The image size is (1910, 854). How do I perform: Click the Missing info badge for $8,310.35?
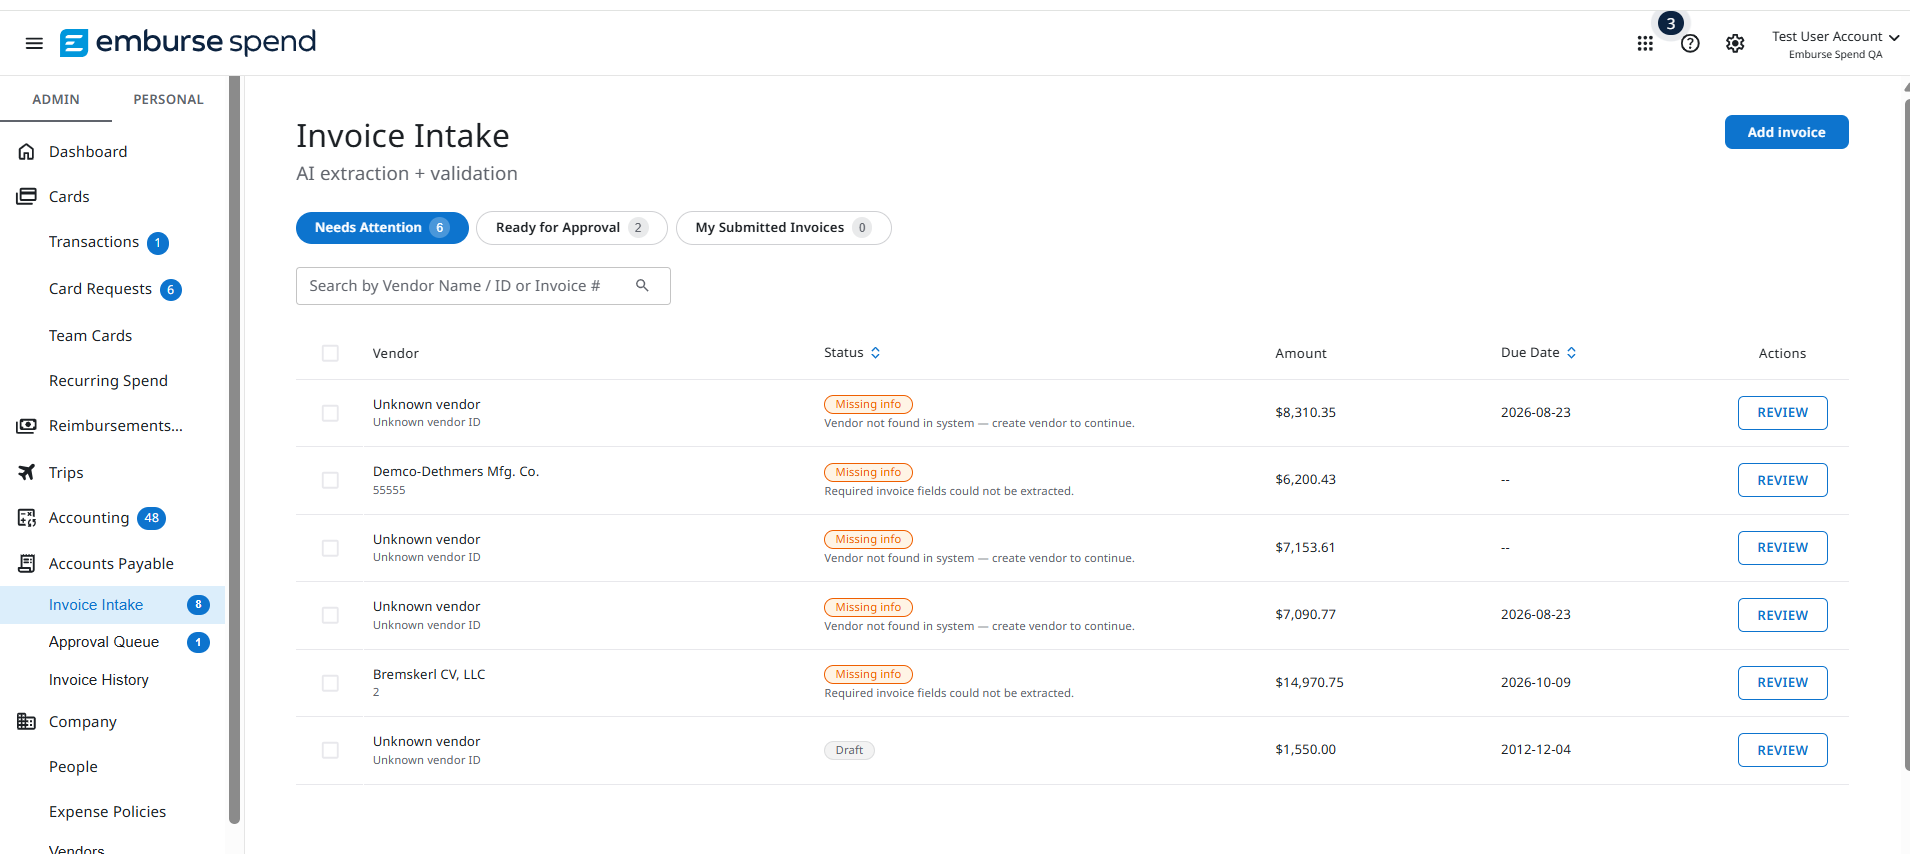pos(868,405)
